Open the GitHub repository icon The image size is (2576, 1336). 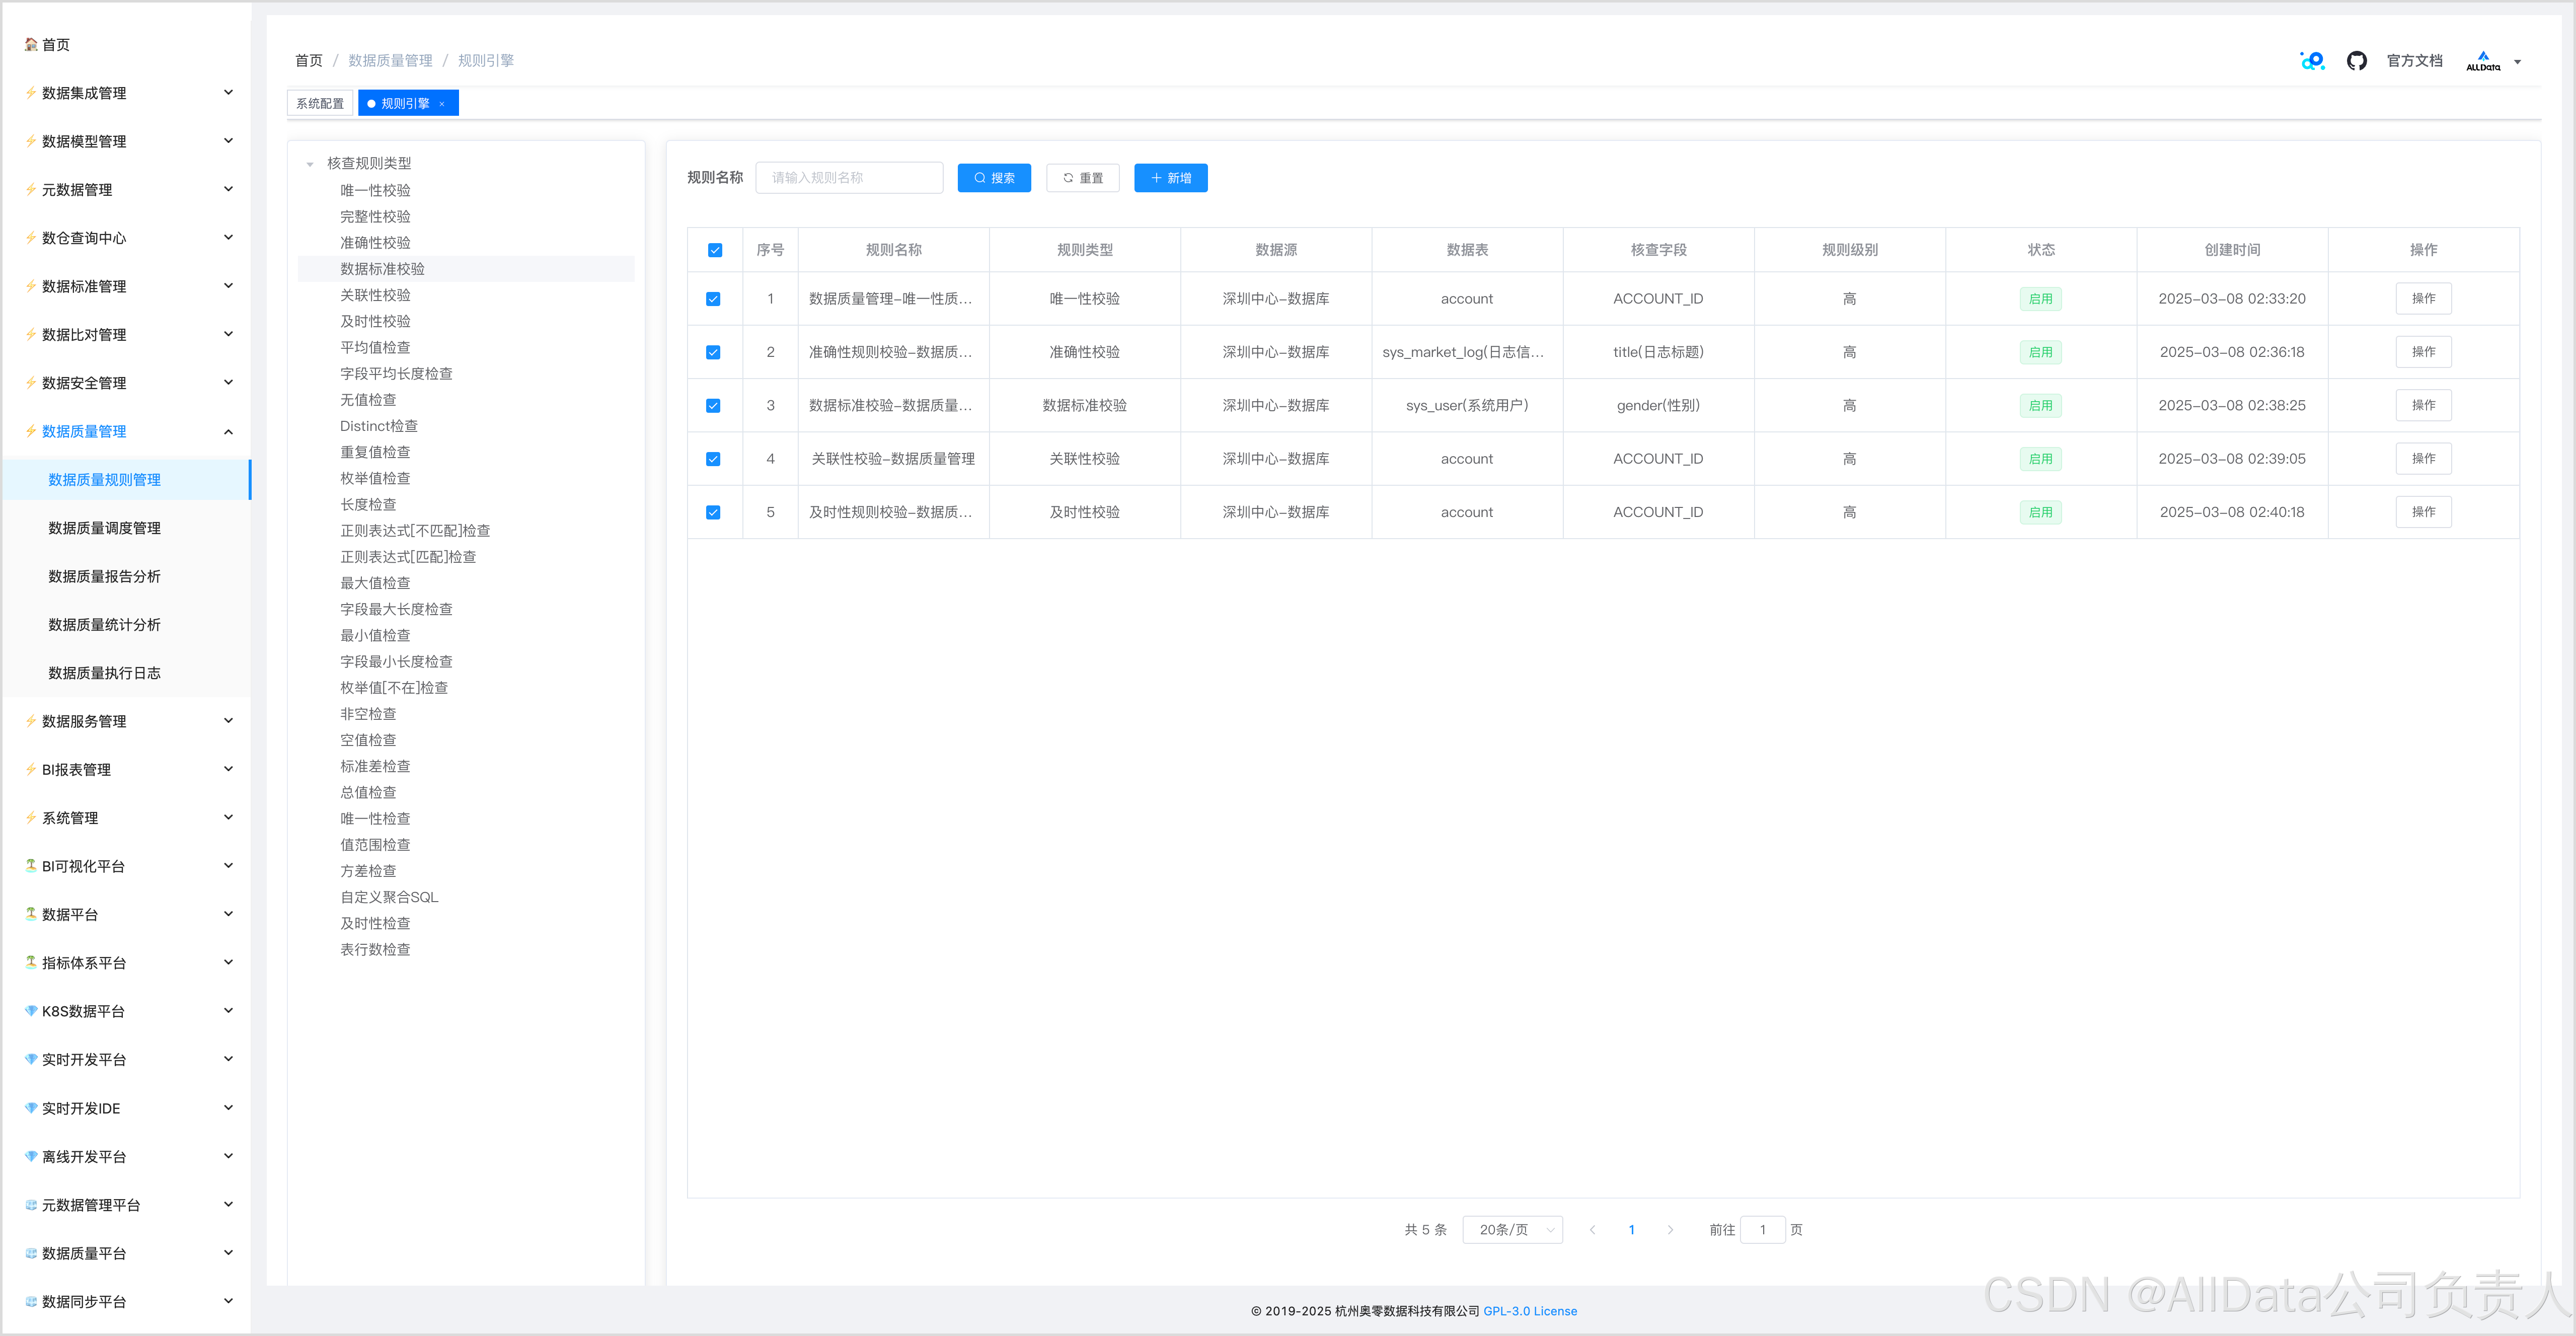pos(2356,61)
